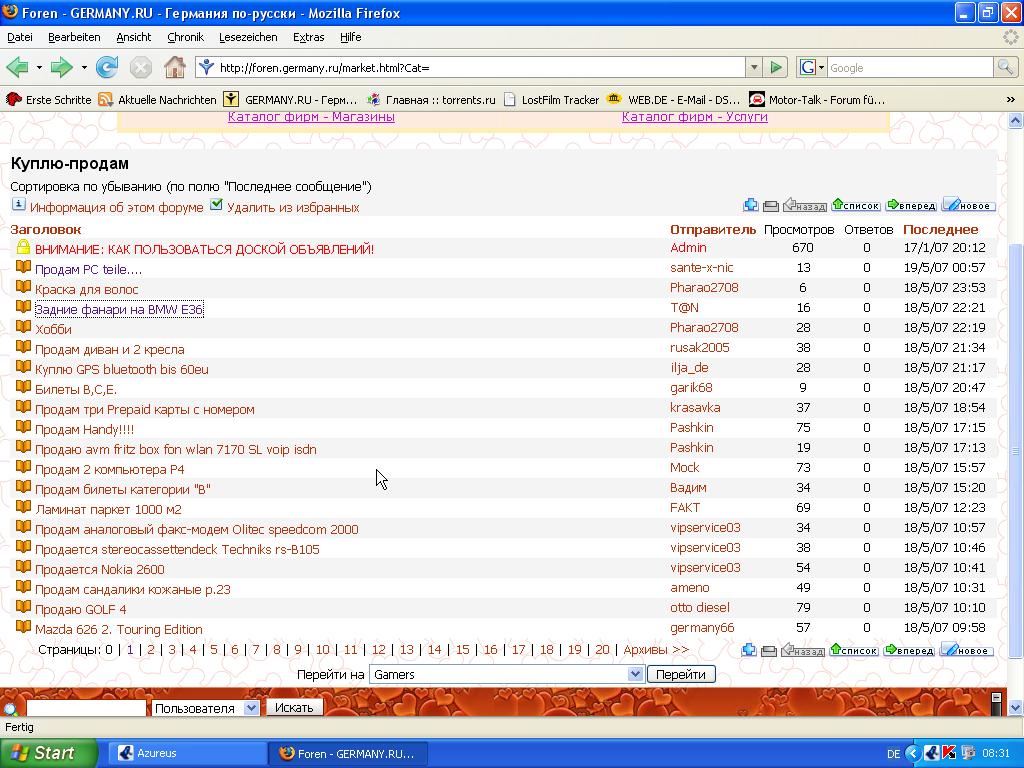
Task: Click the top 'новое' new post icon
Action: (x=968, y=205)
